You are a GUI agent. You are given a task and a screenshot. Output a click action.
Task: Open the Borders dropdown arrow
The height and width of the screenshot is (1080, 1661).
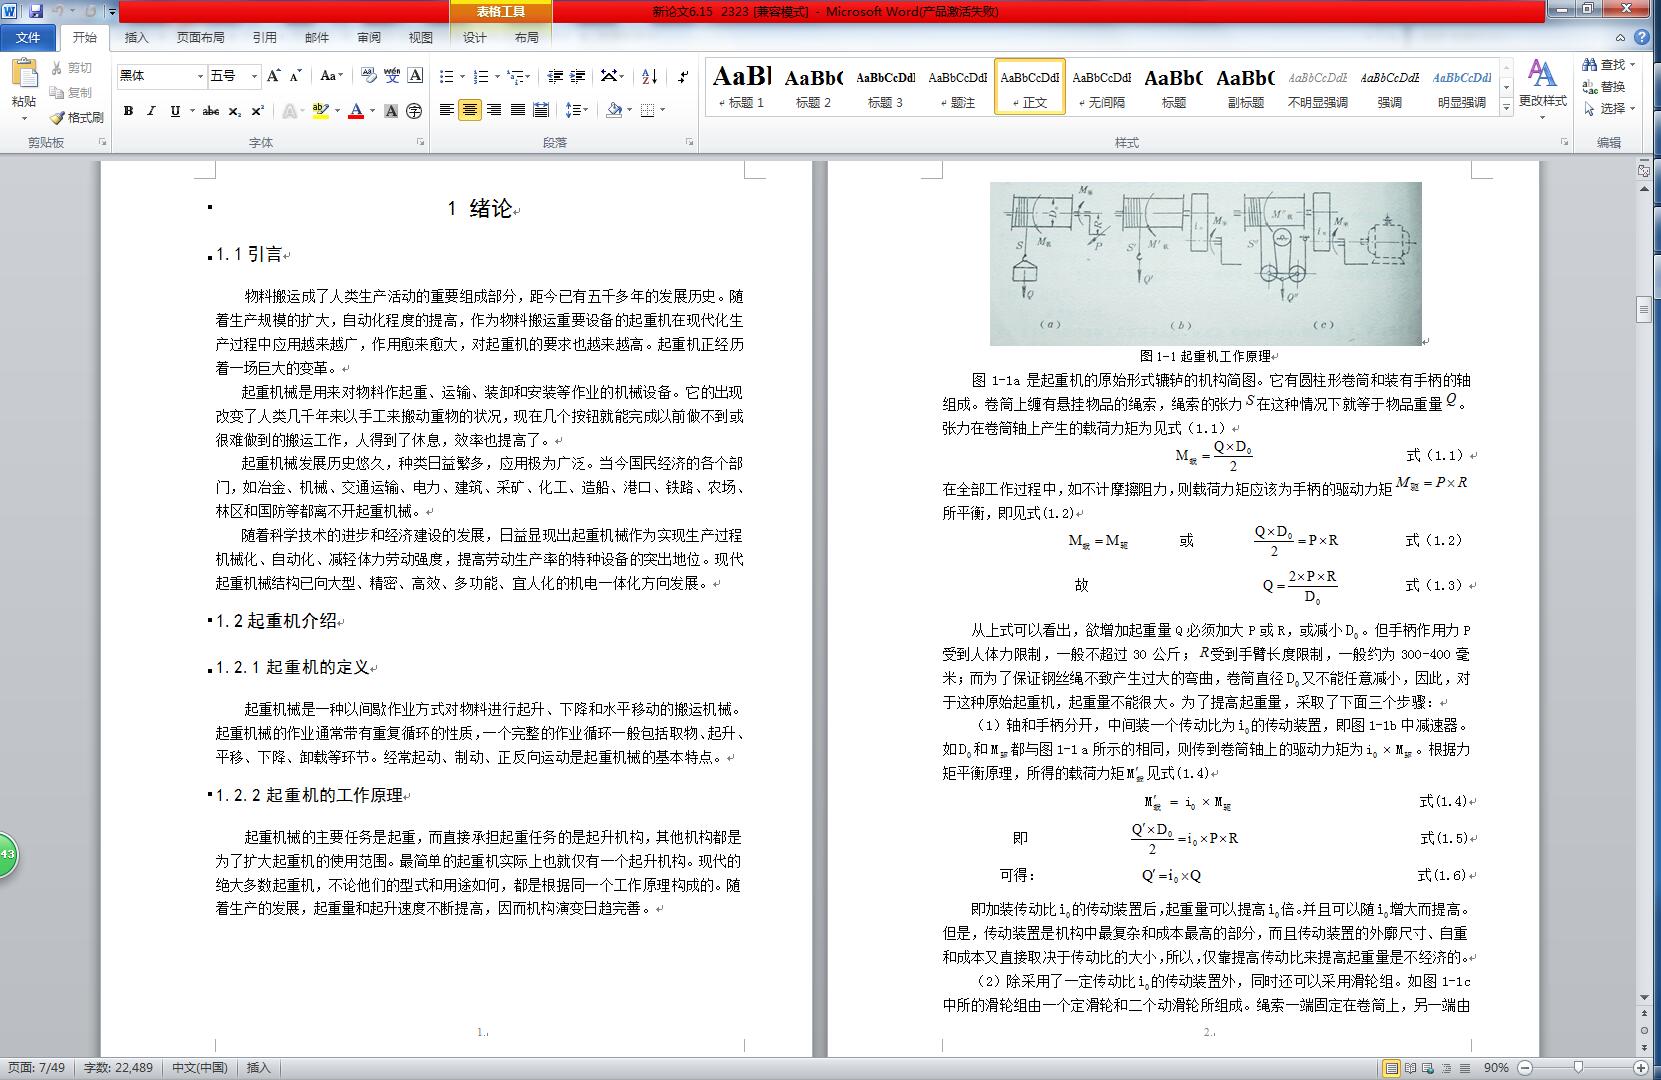pyautogui.click(x=663, y=110)
